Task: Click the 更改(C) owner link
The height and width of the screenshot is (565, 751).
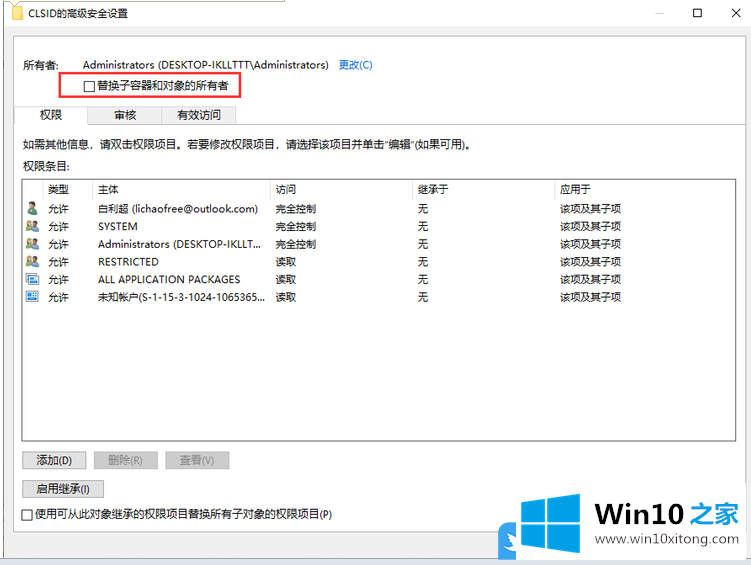Action: pyautogui.click(x=355, y=65)
